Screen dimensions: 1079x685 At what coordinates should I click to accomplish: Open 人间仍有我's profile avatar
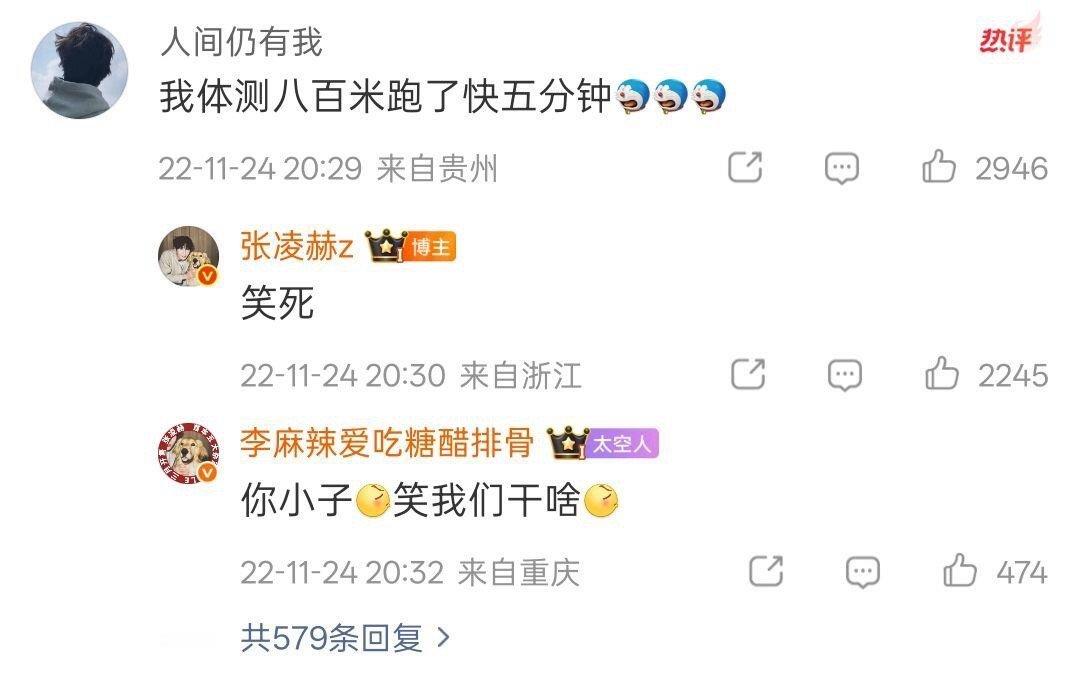[x=79, y=70]
